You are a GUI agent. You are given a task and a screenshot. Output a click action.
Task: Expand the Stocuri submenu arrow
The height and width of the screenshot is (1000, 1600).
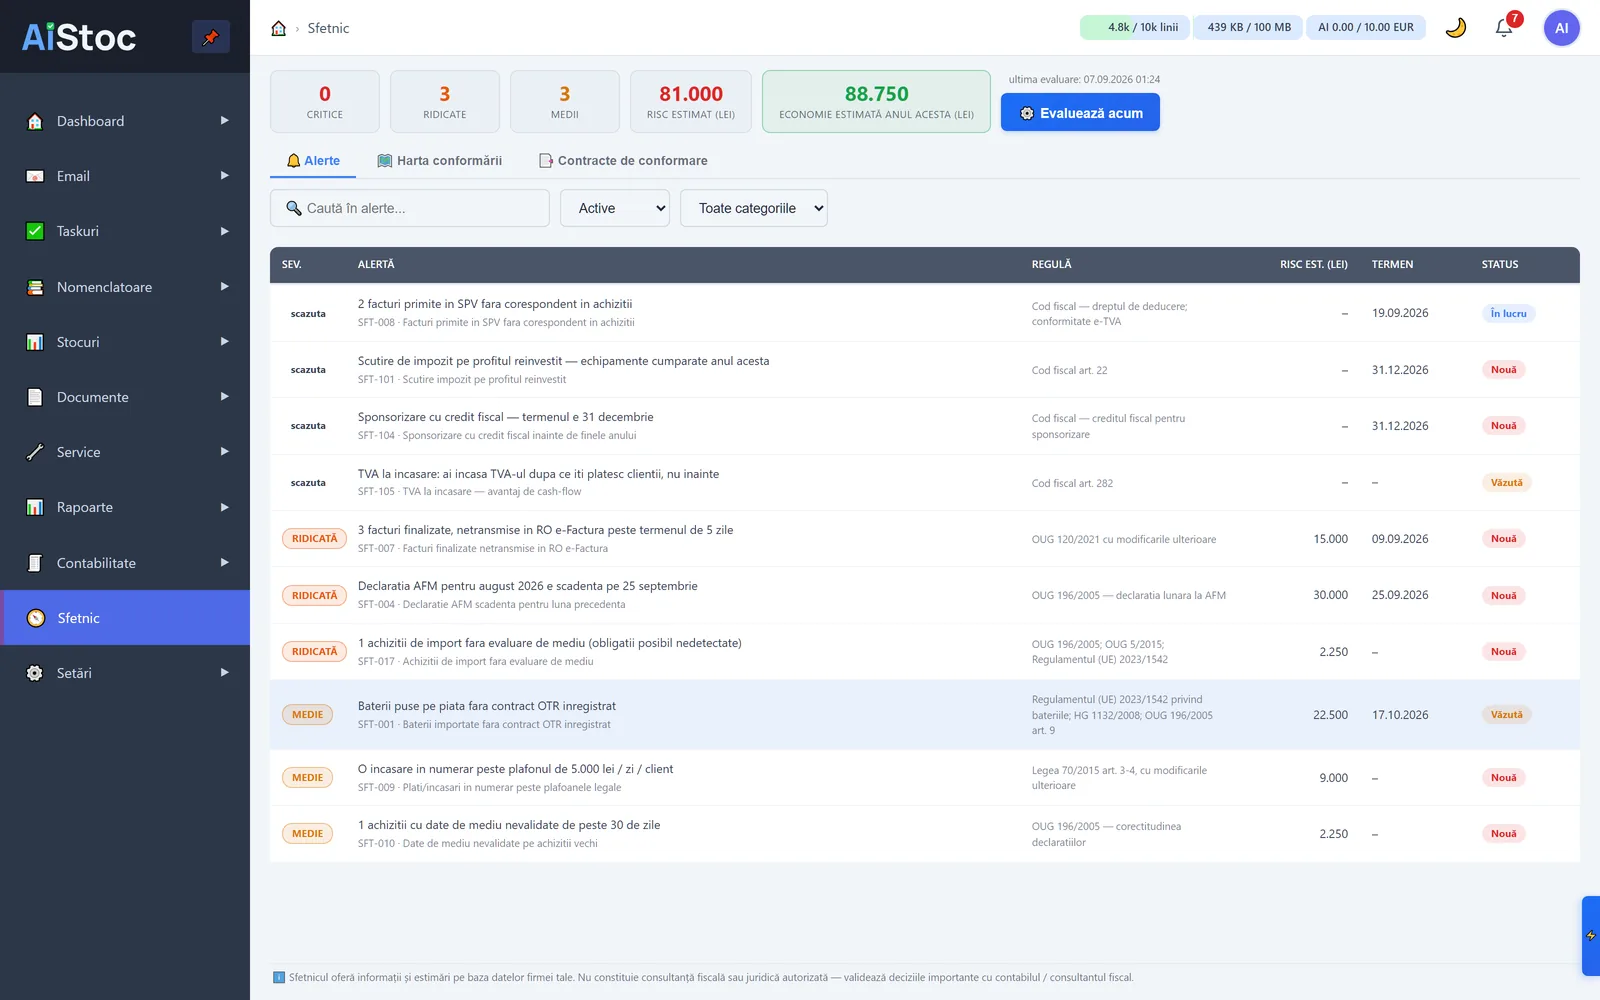pos(225,342)
